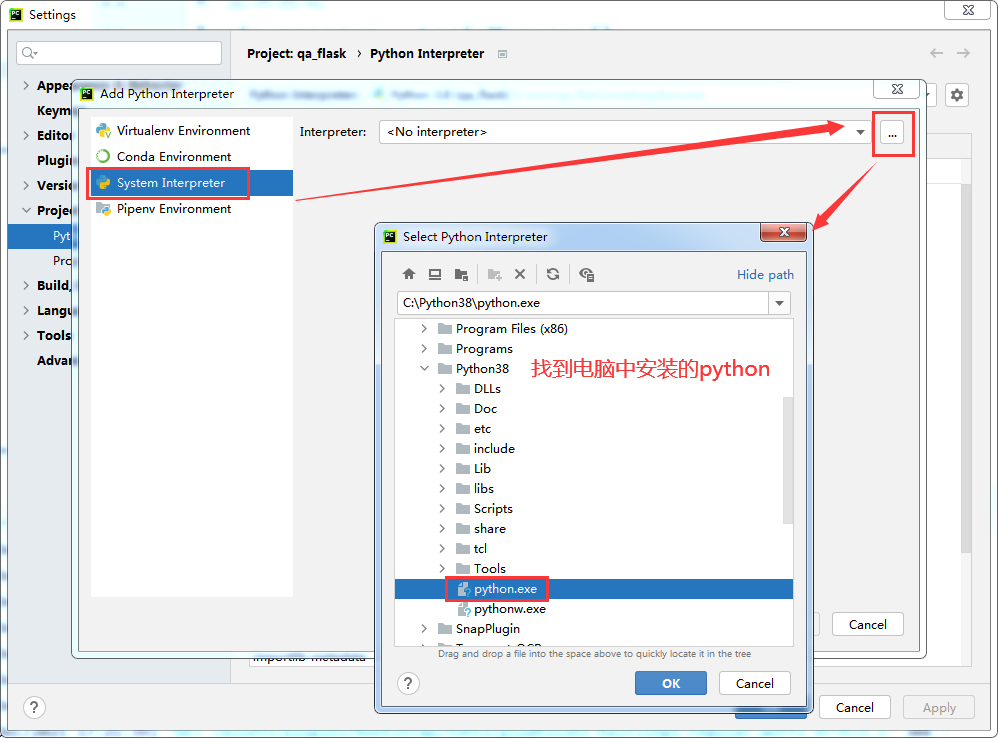Select System Interpreter option

[x=192, y=183]
